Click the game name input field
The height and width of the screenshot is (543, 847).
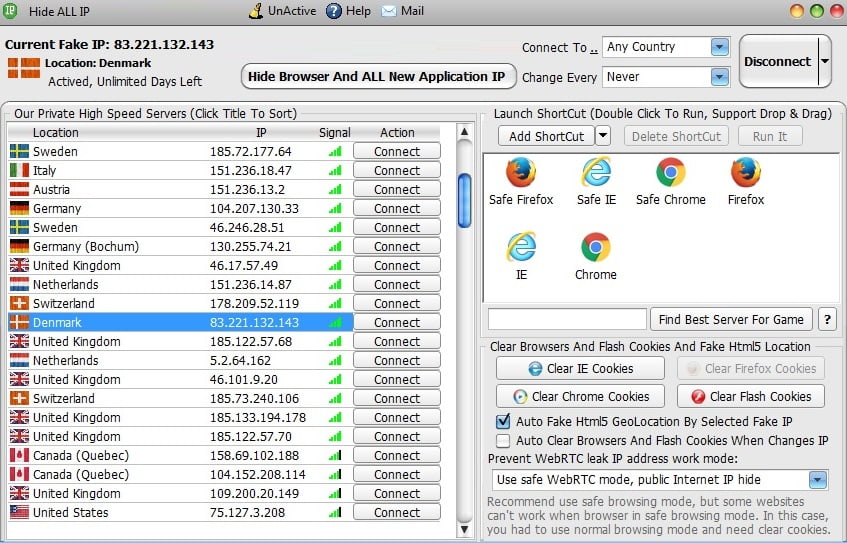coord(567,319)
